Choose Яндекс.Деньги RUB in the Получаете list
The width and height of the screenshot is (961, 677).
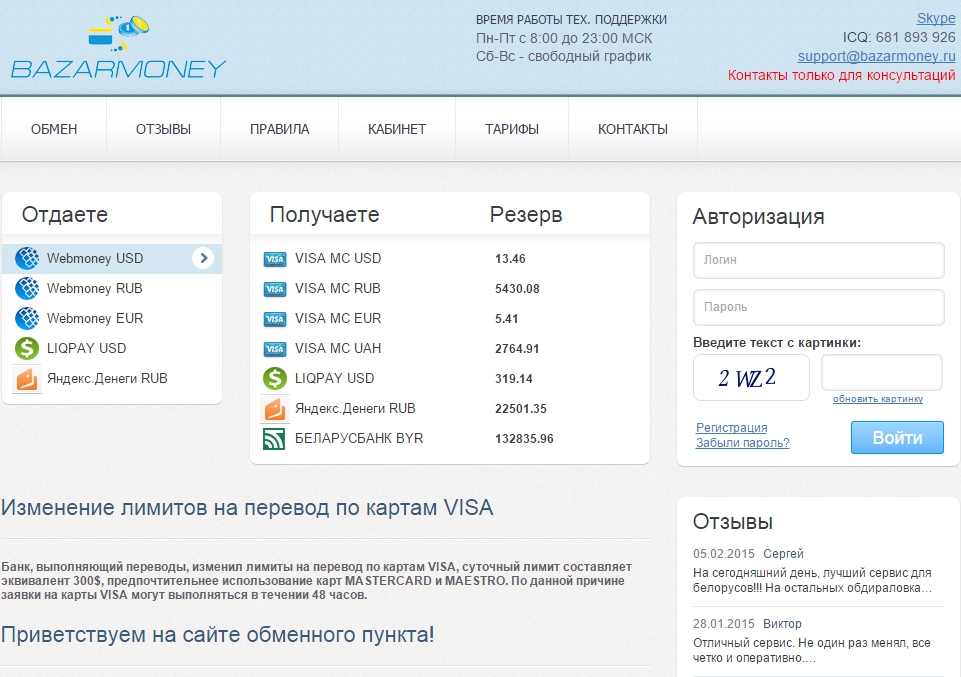click(450, 409)
